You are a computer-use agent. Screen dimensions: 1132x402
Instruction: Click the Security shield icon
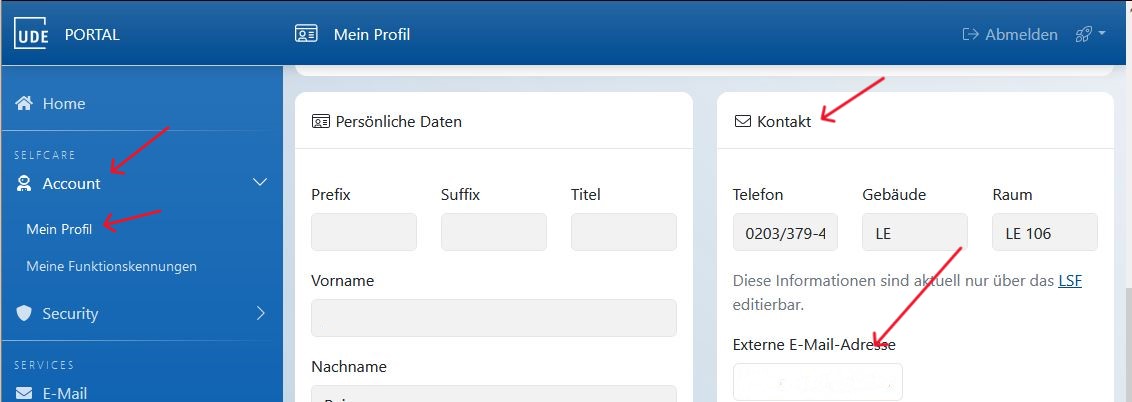tap(24, 313)
